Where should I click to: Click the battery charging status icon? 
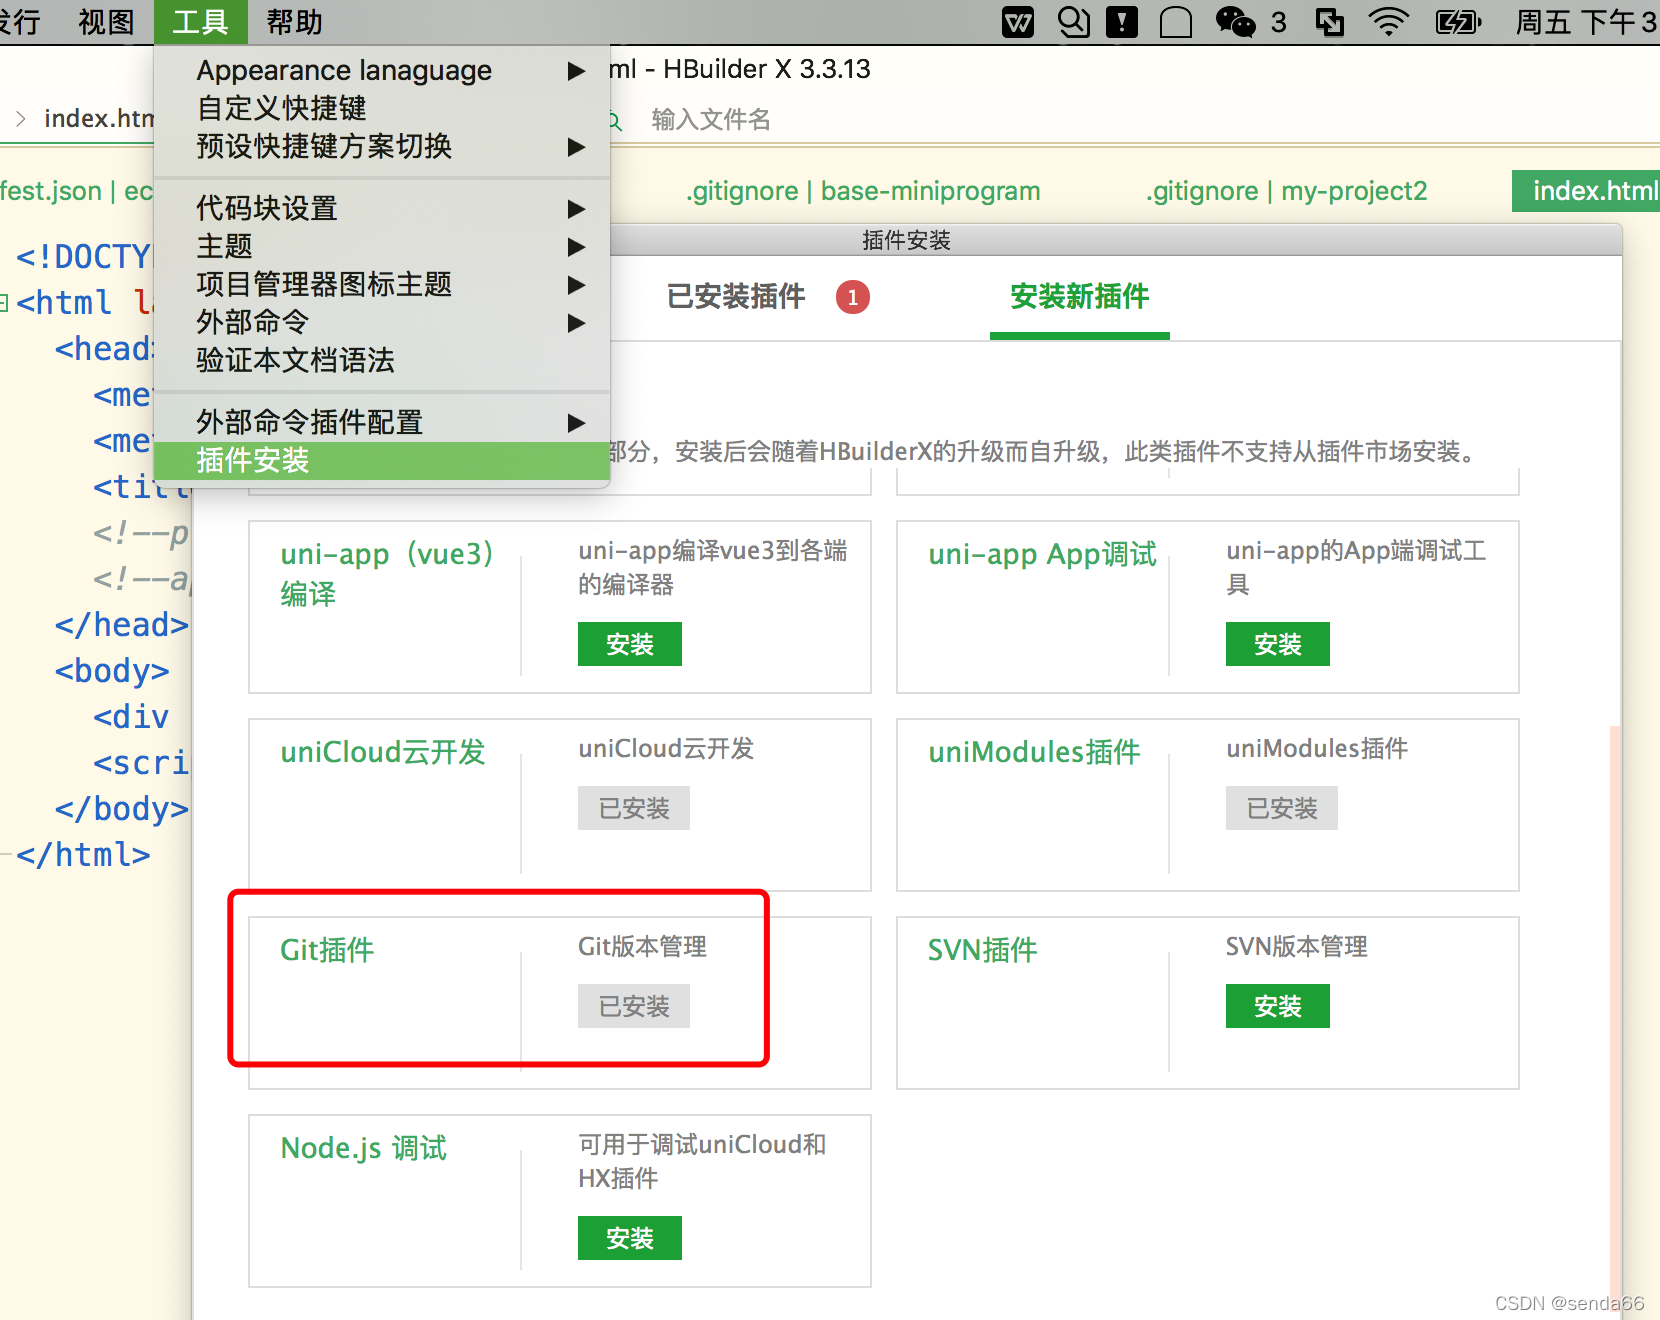(x=1458, y=22)
